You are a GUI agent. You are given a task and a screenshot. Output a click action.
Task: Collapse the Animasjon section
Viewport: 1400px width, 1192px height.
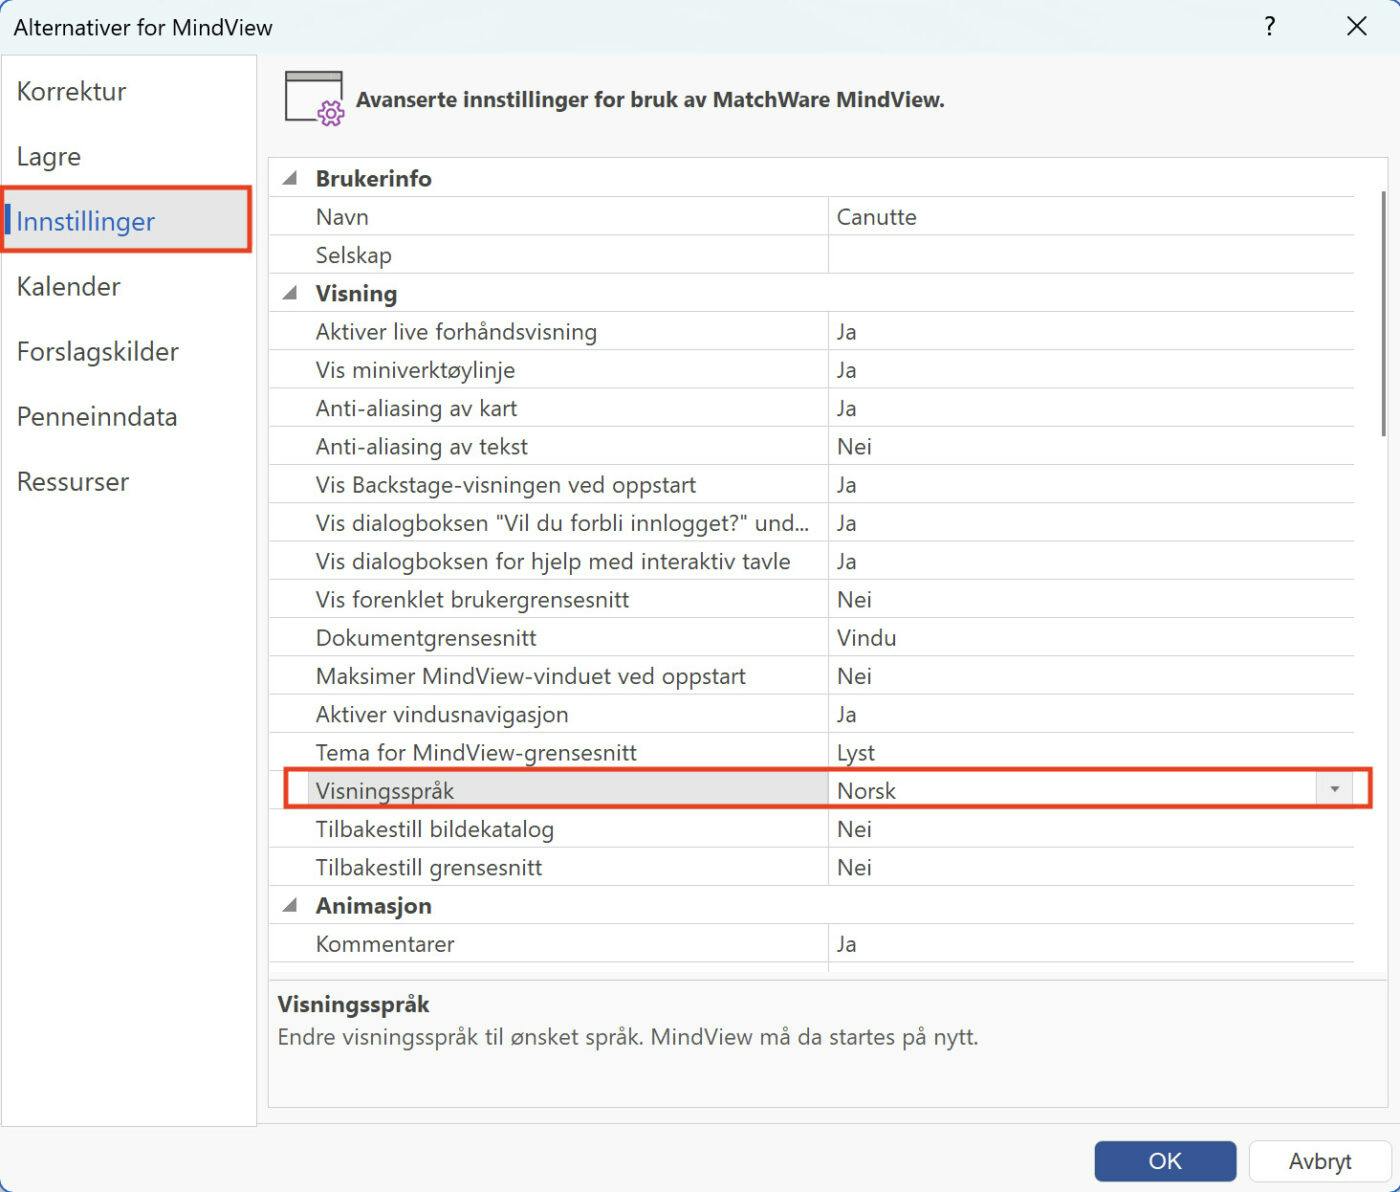(x=291, y=906)
